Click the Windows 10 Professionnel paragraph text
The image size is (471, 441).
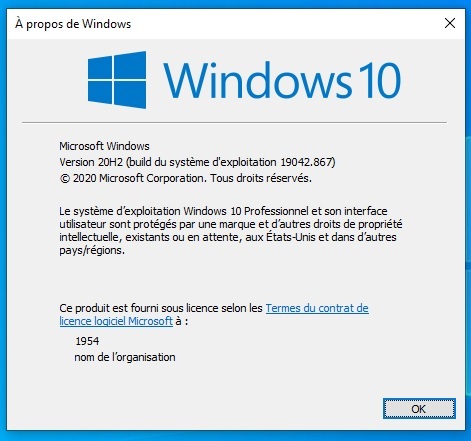coord(231,231)
